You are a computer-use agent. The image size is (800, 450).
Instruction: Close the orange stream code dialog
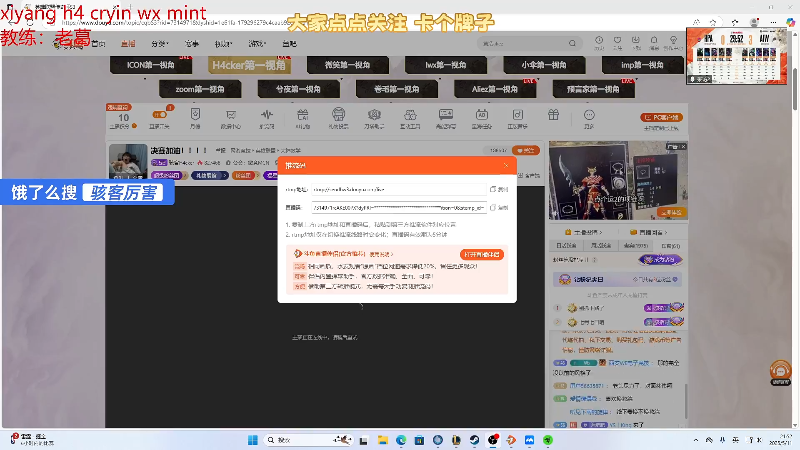506,165
